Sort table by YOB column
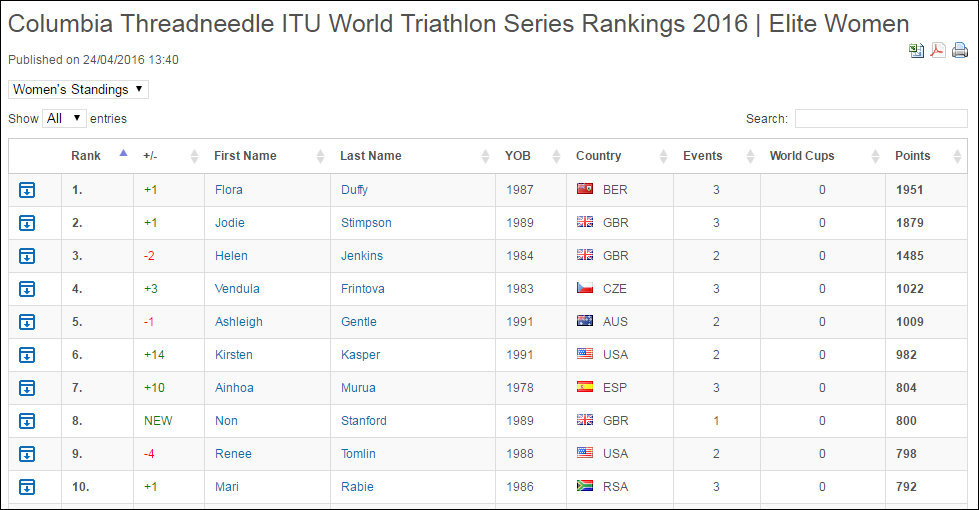The height and width of the screenshot is (510, 979). point(518,156)
